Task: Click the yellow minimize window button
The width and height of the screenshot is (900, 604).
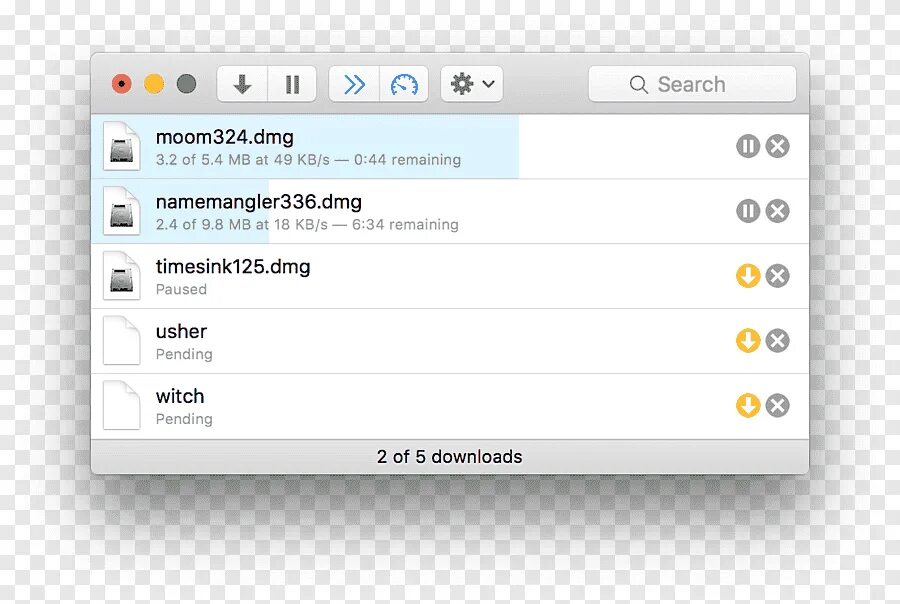Action: 154,84
